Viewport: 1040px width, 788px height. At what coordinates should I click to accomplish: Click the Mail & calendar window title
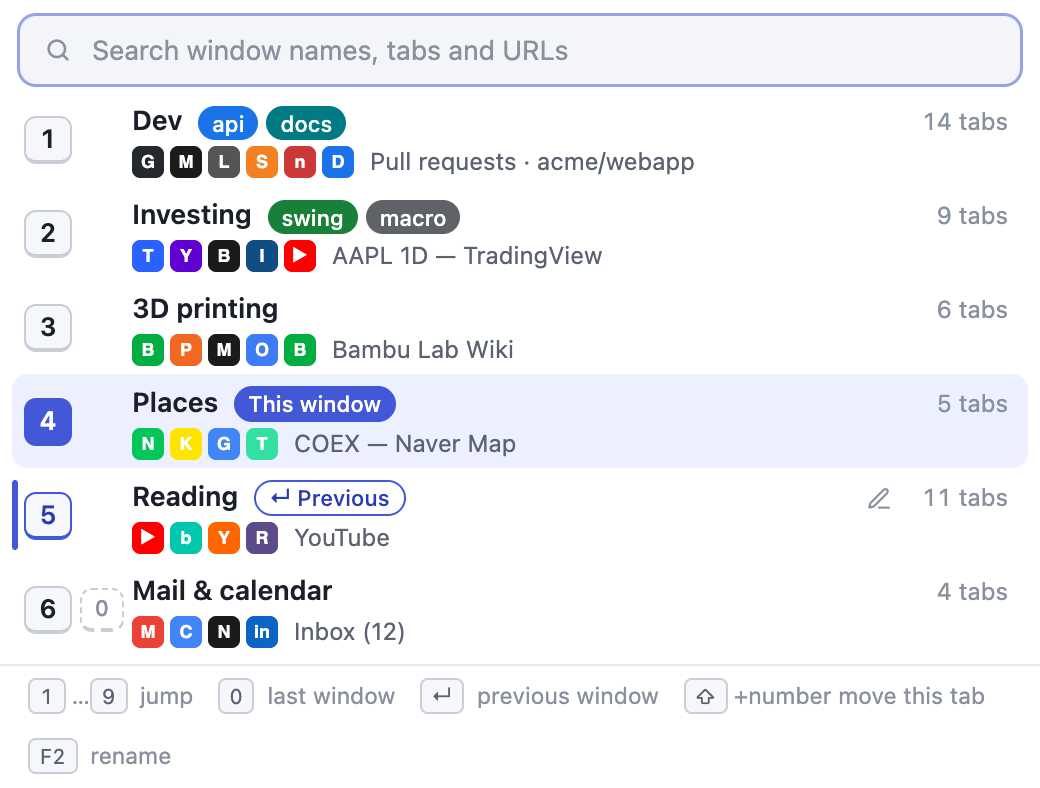[x=232, y=591]
